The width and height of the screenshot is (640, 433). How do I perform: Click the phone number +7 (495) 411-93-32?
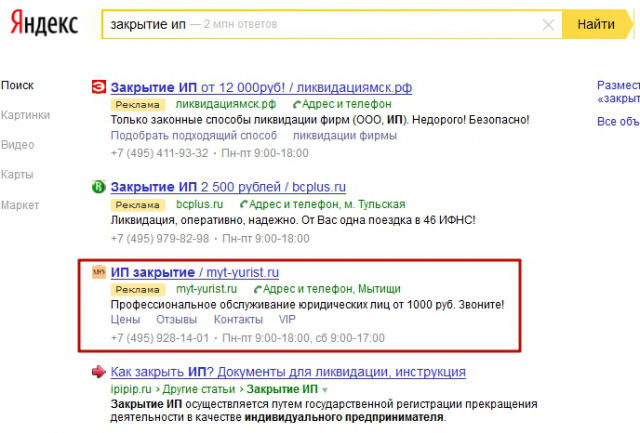(160, 153)
